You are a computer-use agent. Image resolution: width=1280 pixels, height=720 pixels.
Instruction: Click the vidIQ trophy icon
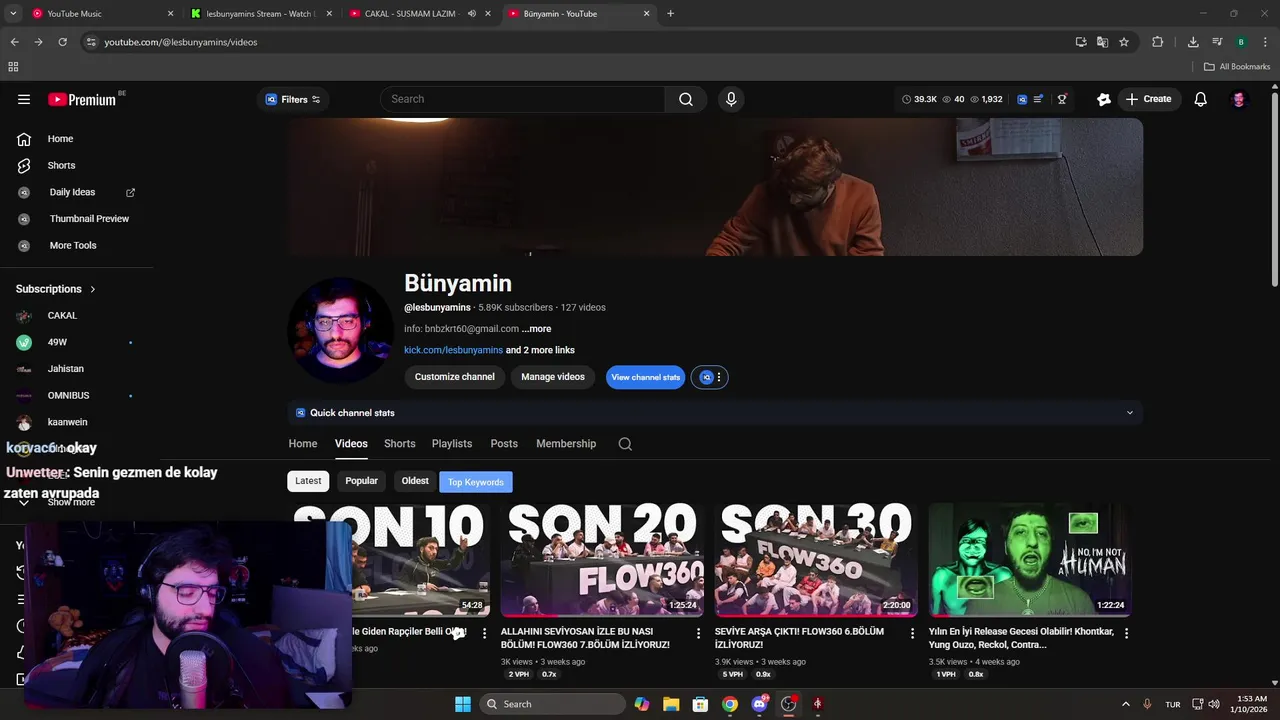pyautogui.click(x=1062, y=99)
